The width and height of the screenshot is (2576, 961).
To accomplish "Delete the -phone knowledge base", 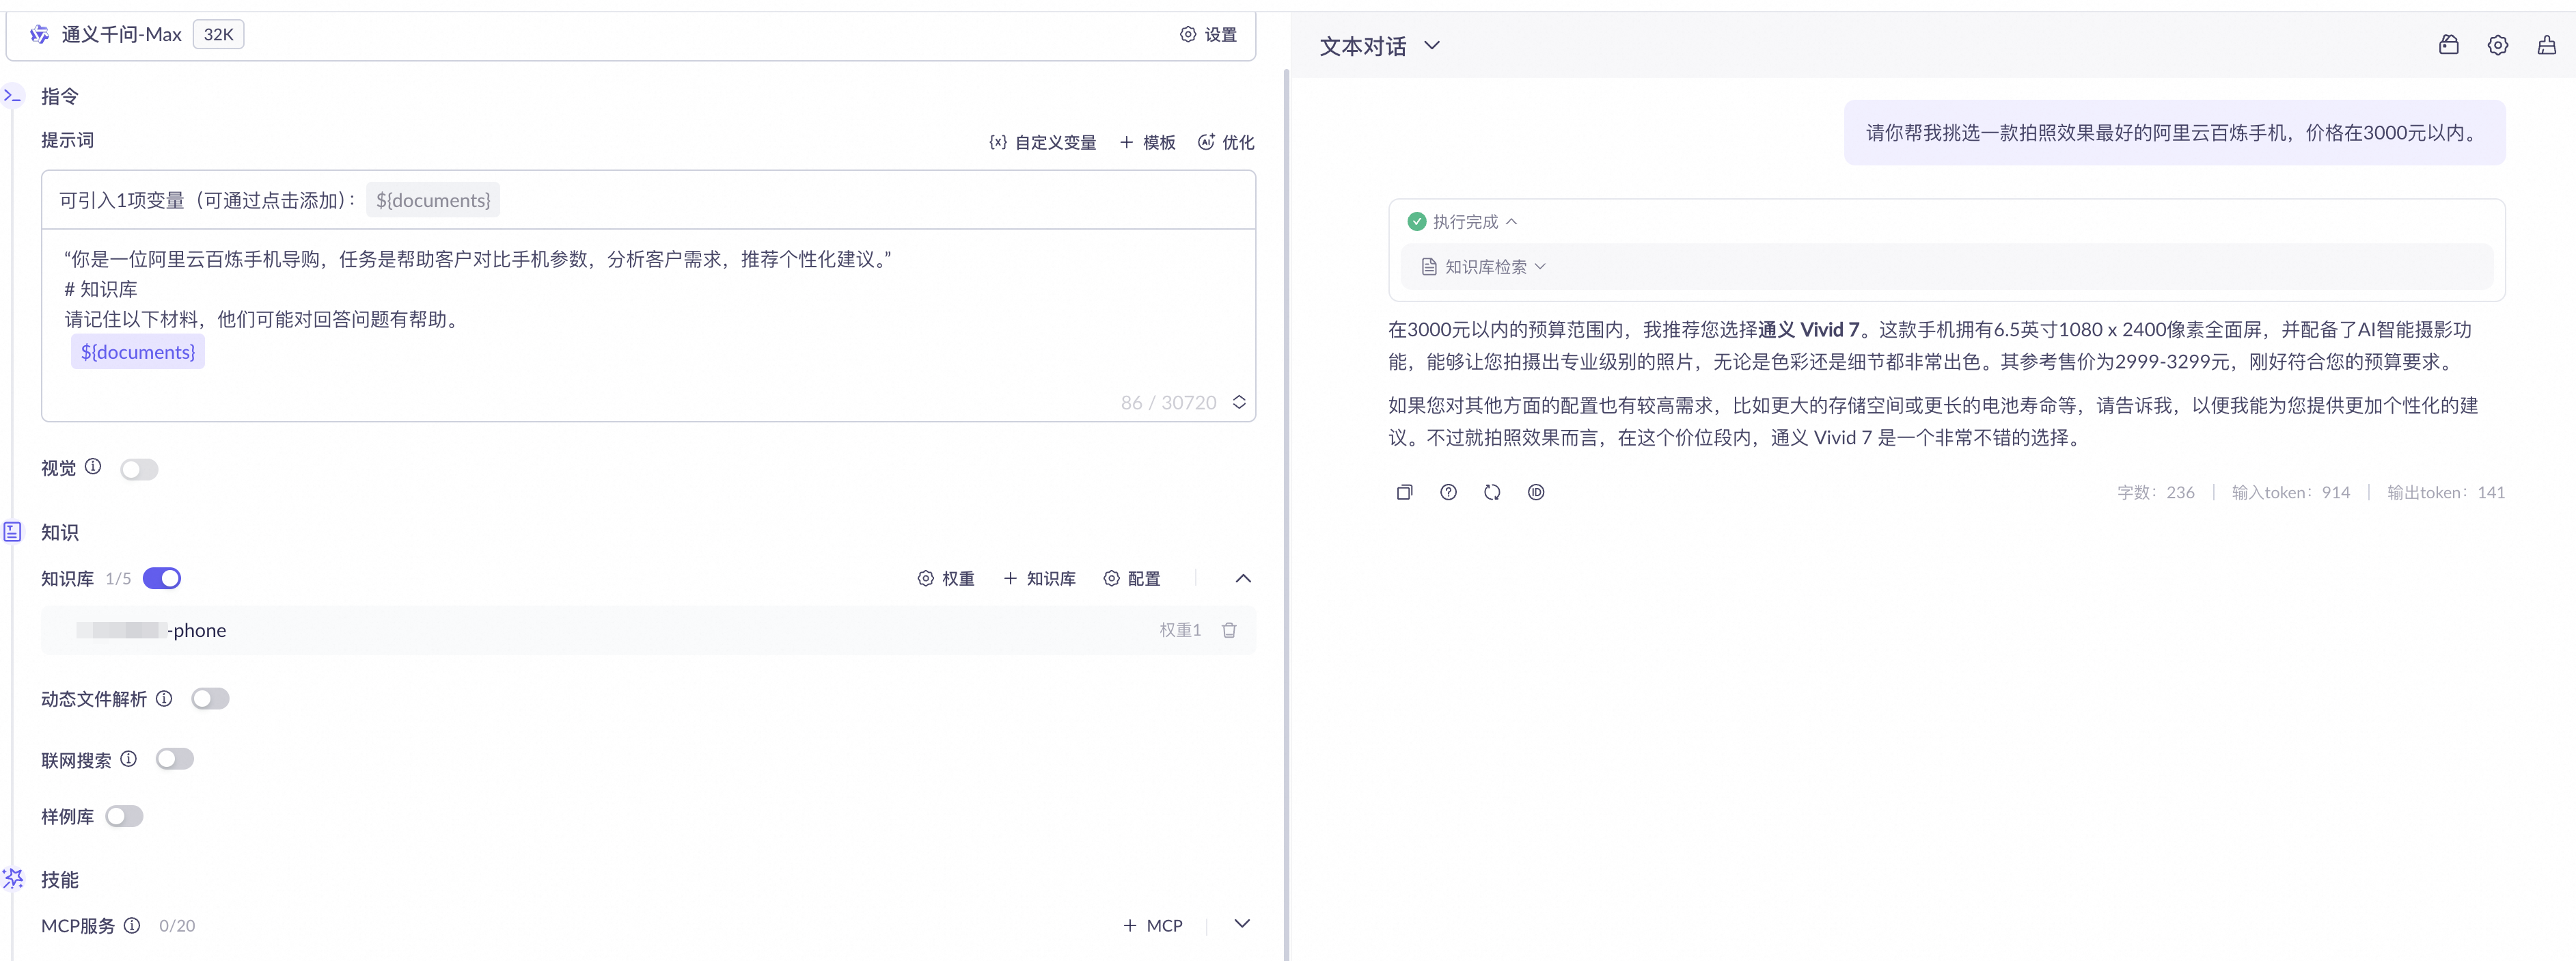I will pyautogui.click(x=1230, y=630).
